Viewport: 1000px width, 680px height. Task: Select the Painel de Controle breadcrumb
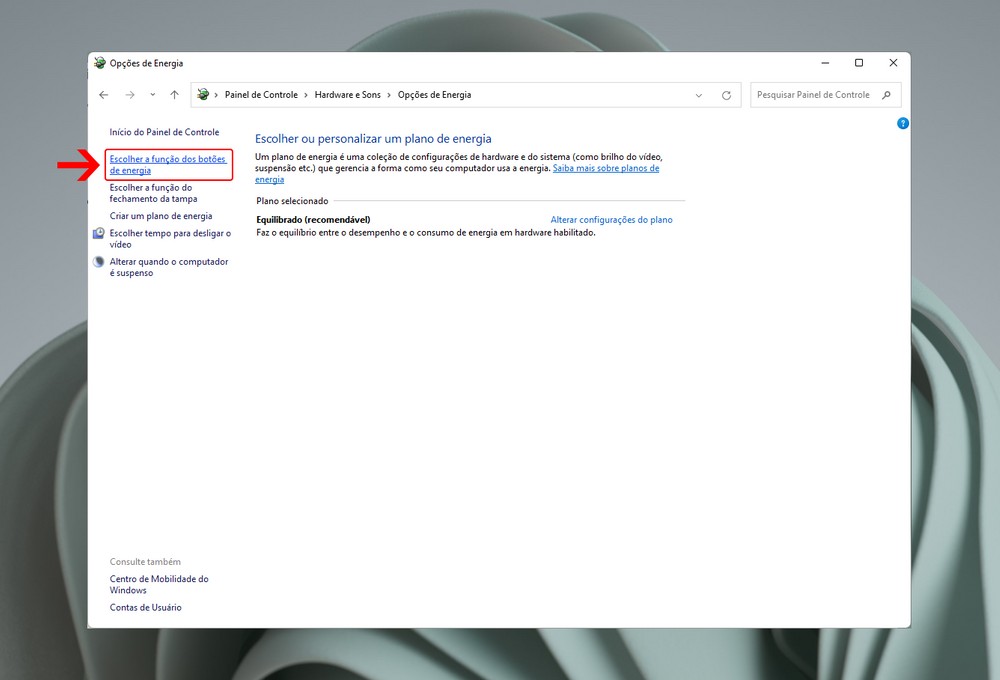point(261,95)
